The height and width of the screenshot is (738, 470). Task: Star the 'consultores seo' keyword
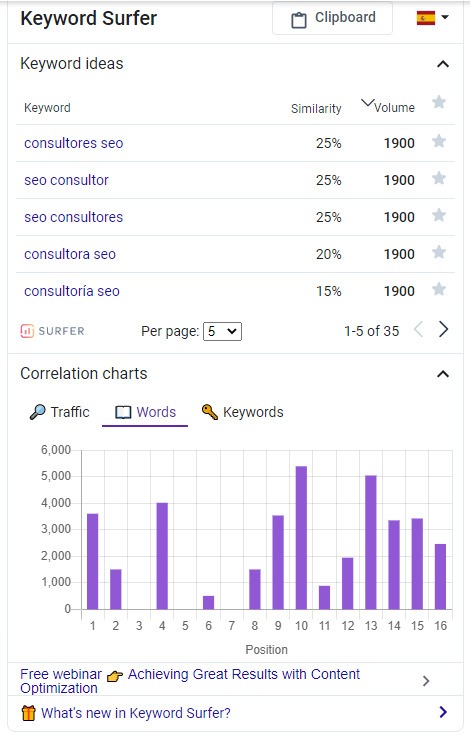click(439, 141)
